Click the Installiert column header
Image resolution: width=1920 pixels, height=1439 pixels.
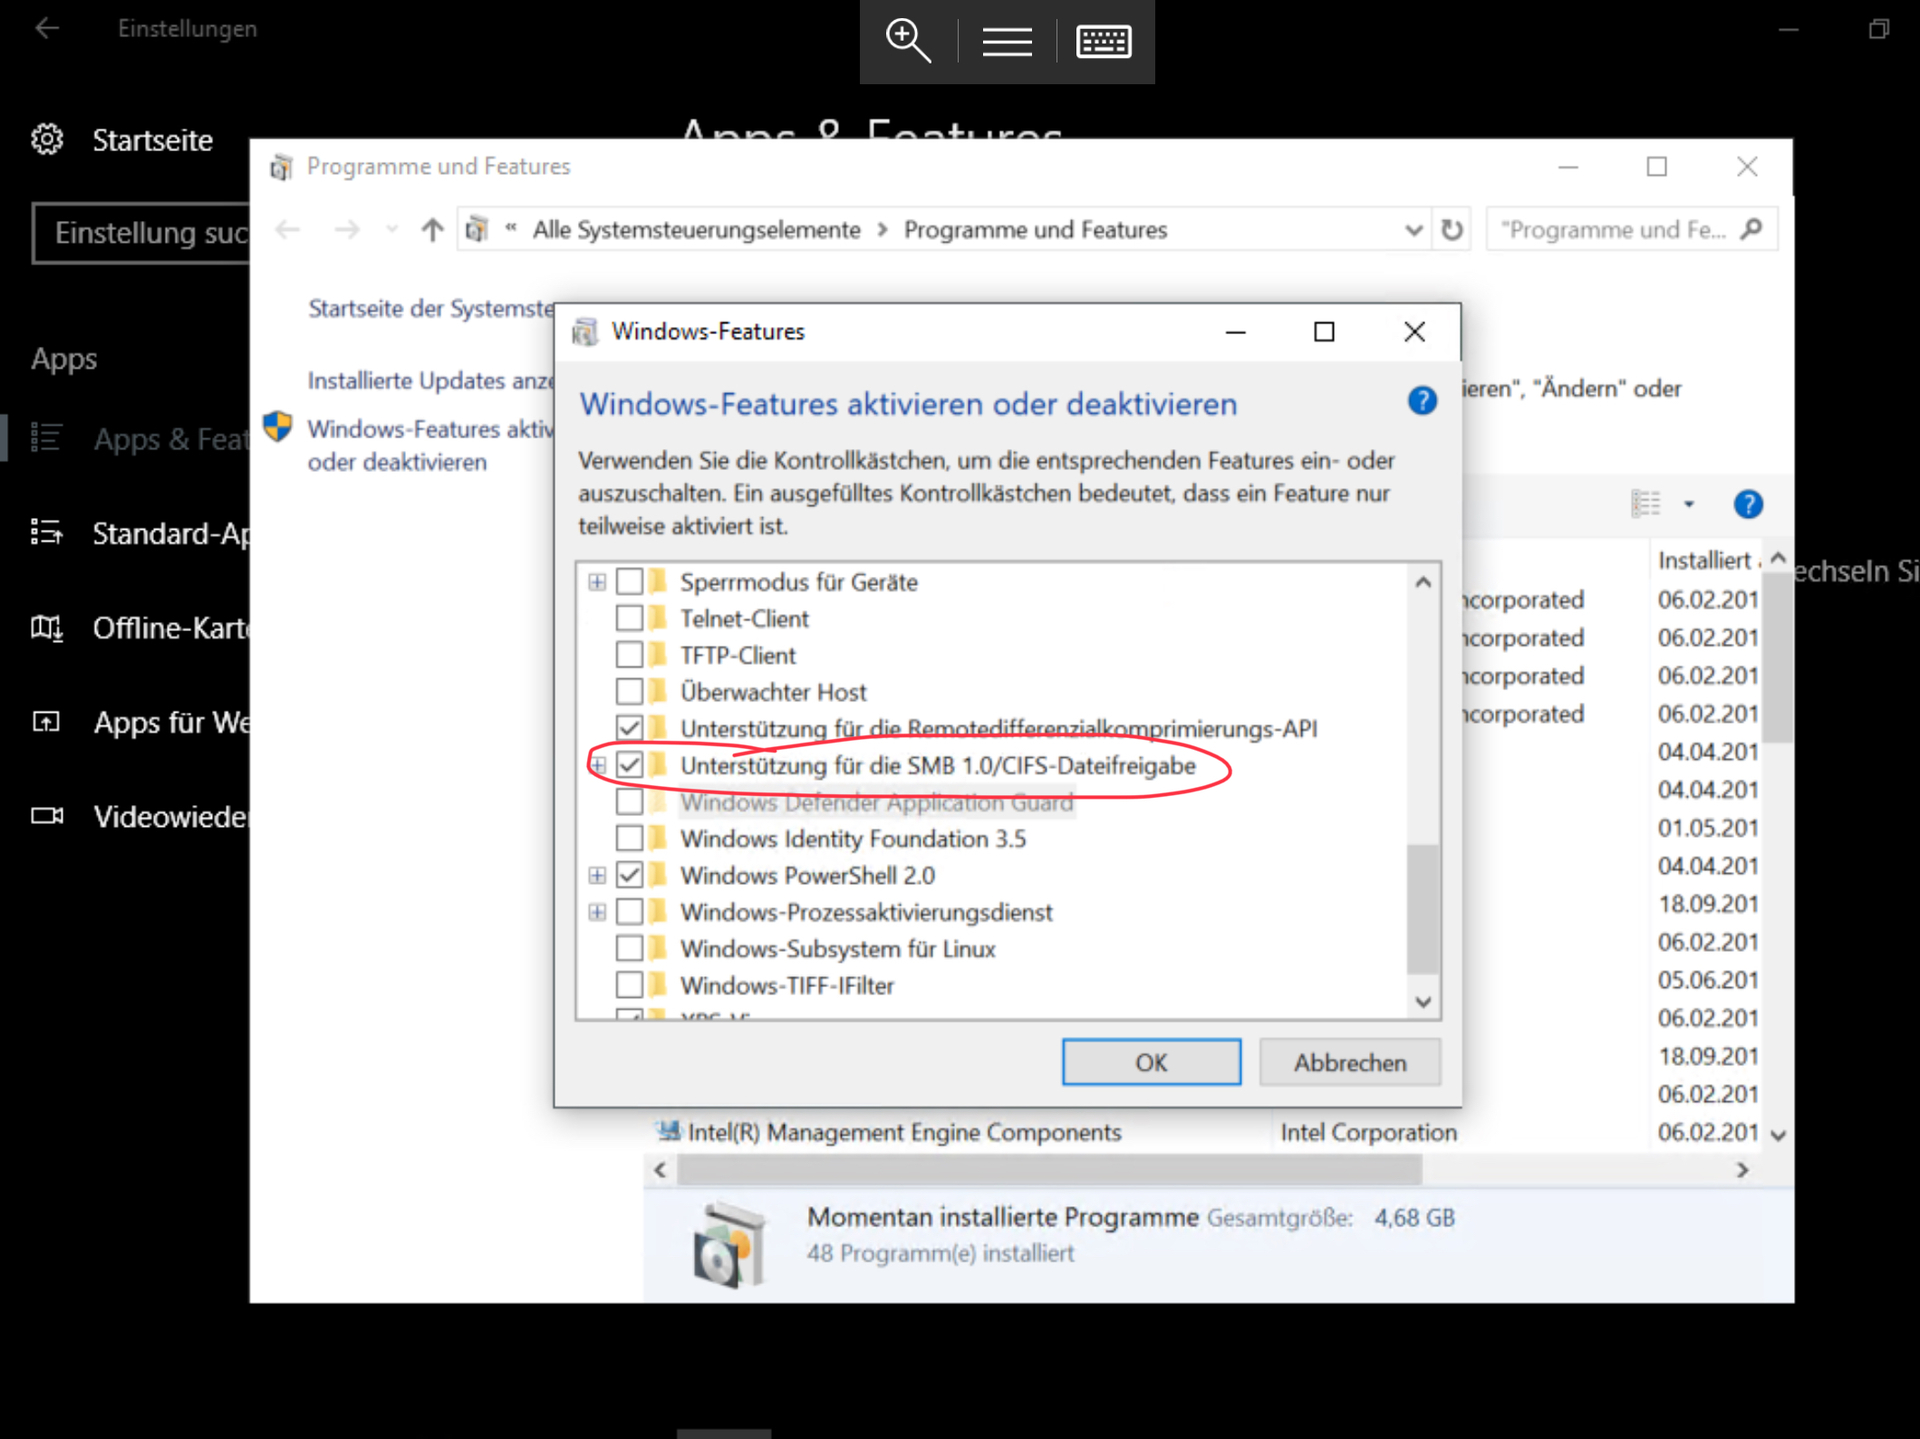click(1708, 560)
